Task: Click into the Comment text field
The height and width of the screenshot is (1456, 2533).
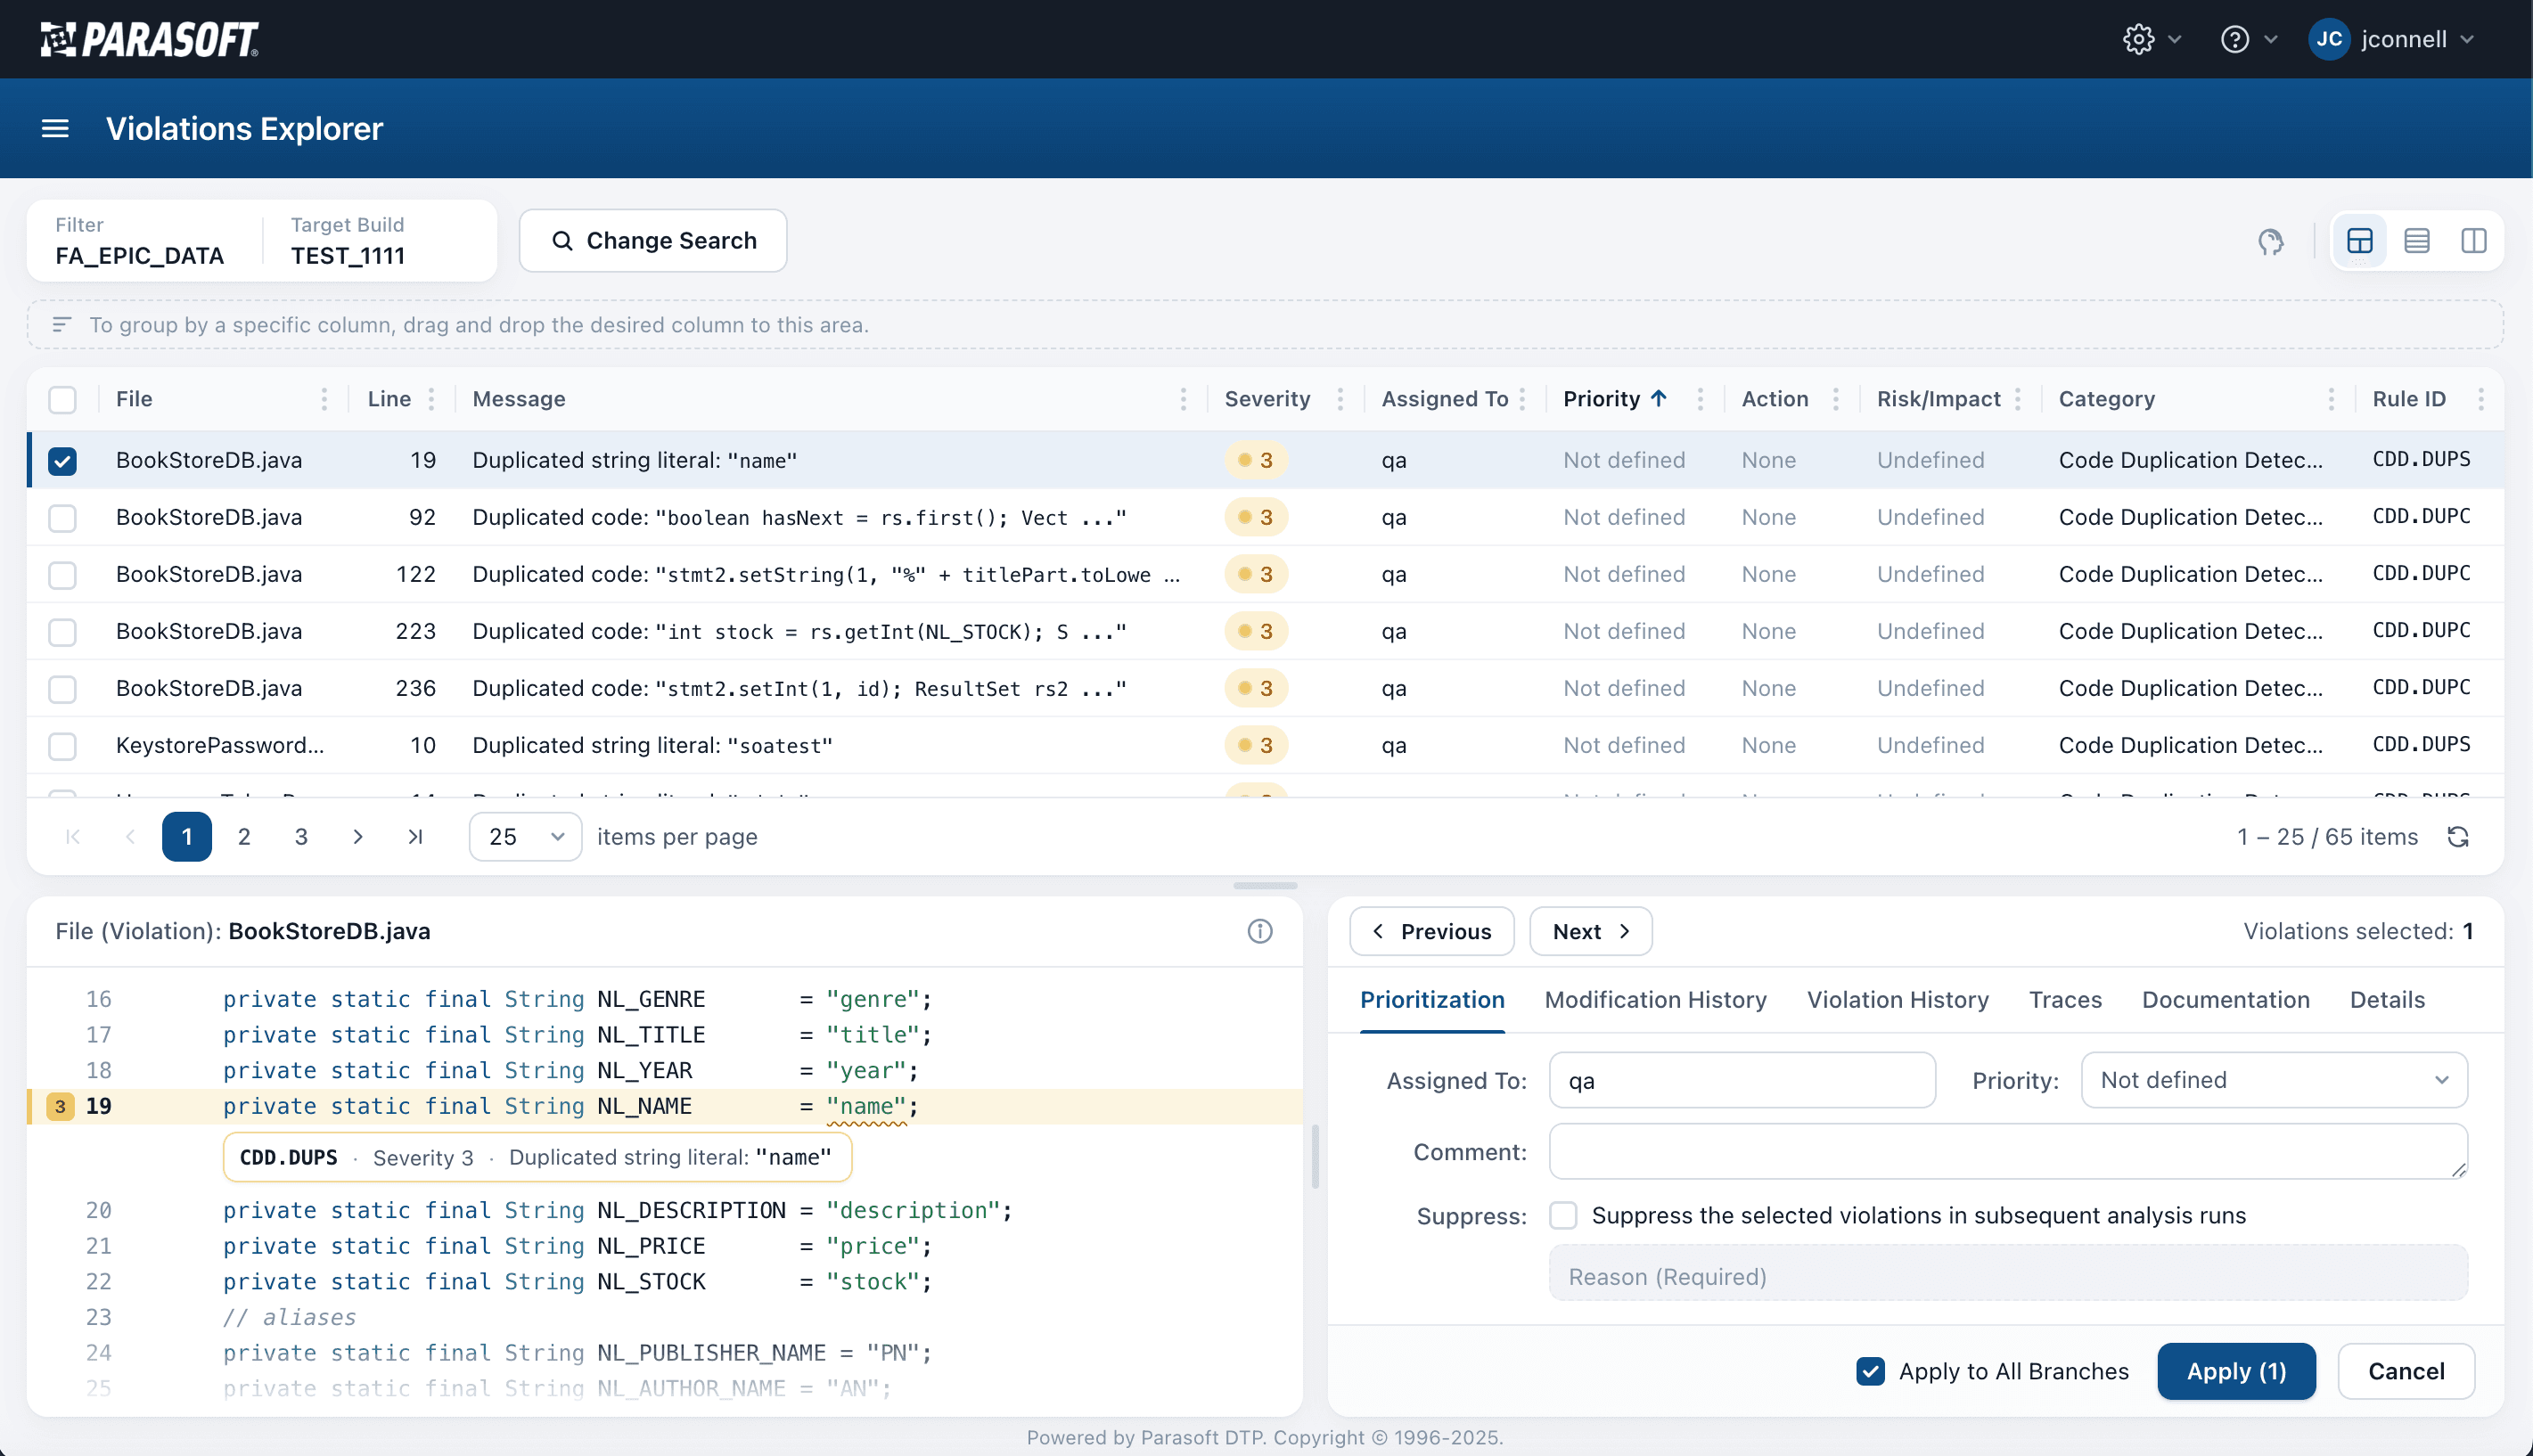Action: pos(2008,1151)
